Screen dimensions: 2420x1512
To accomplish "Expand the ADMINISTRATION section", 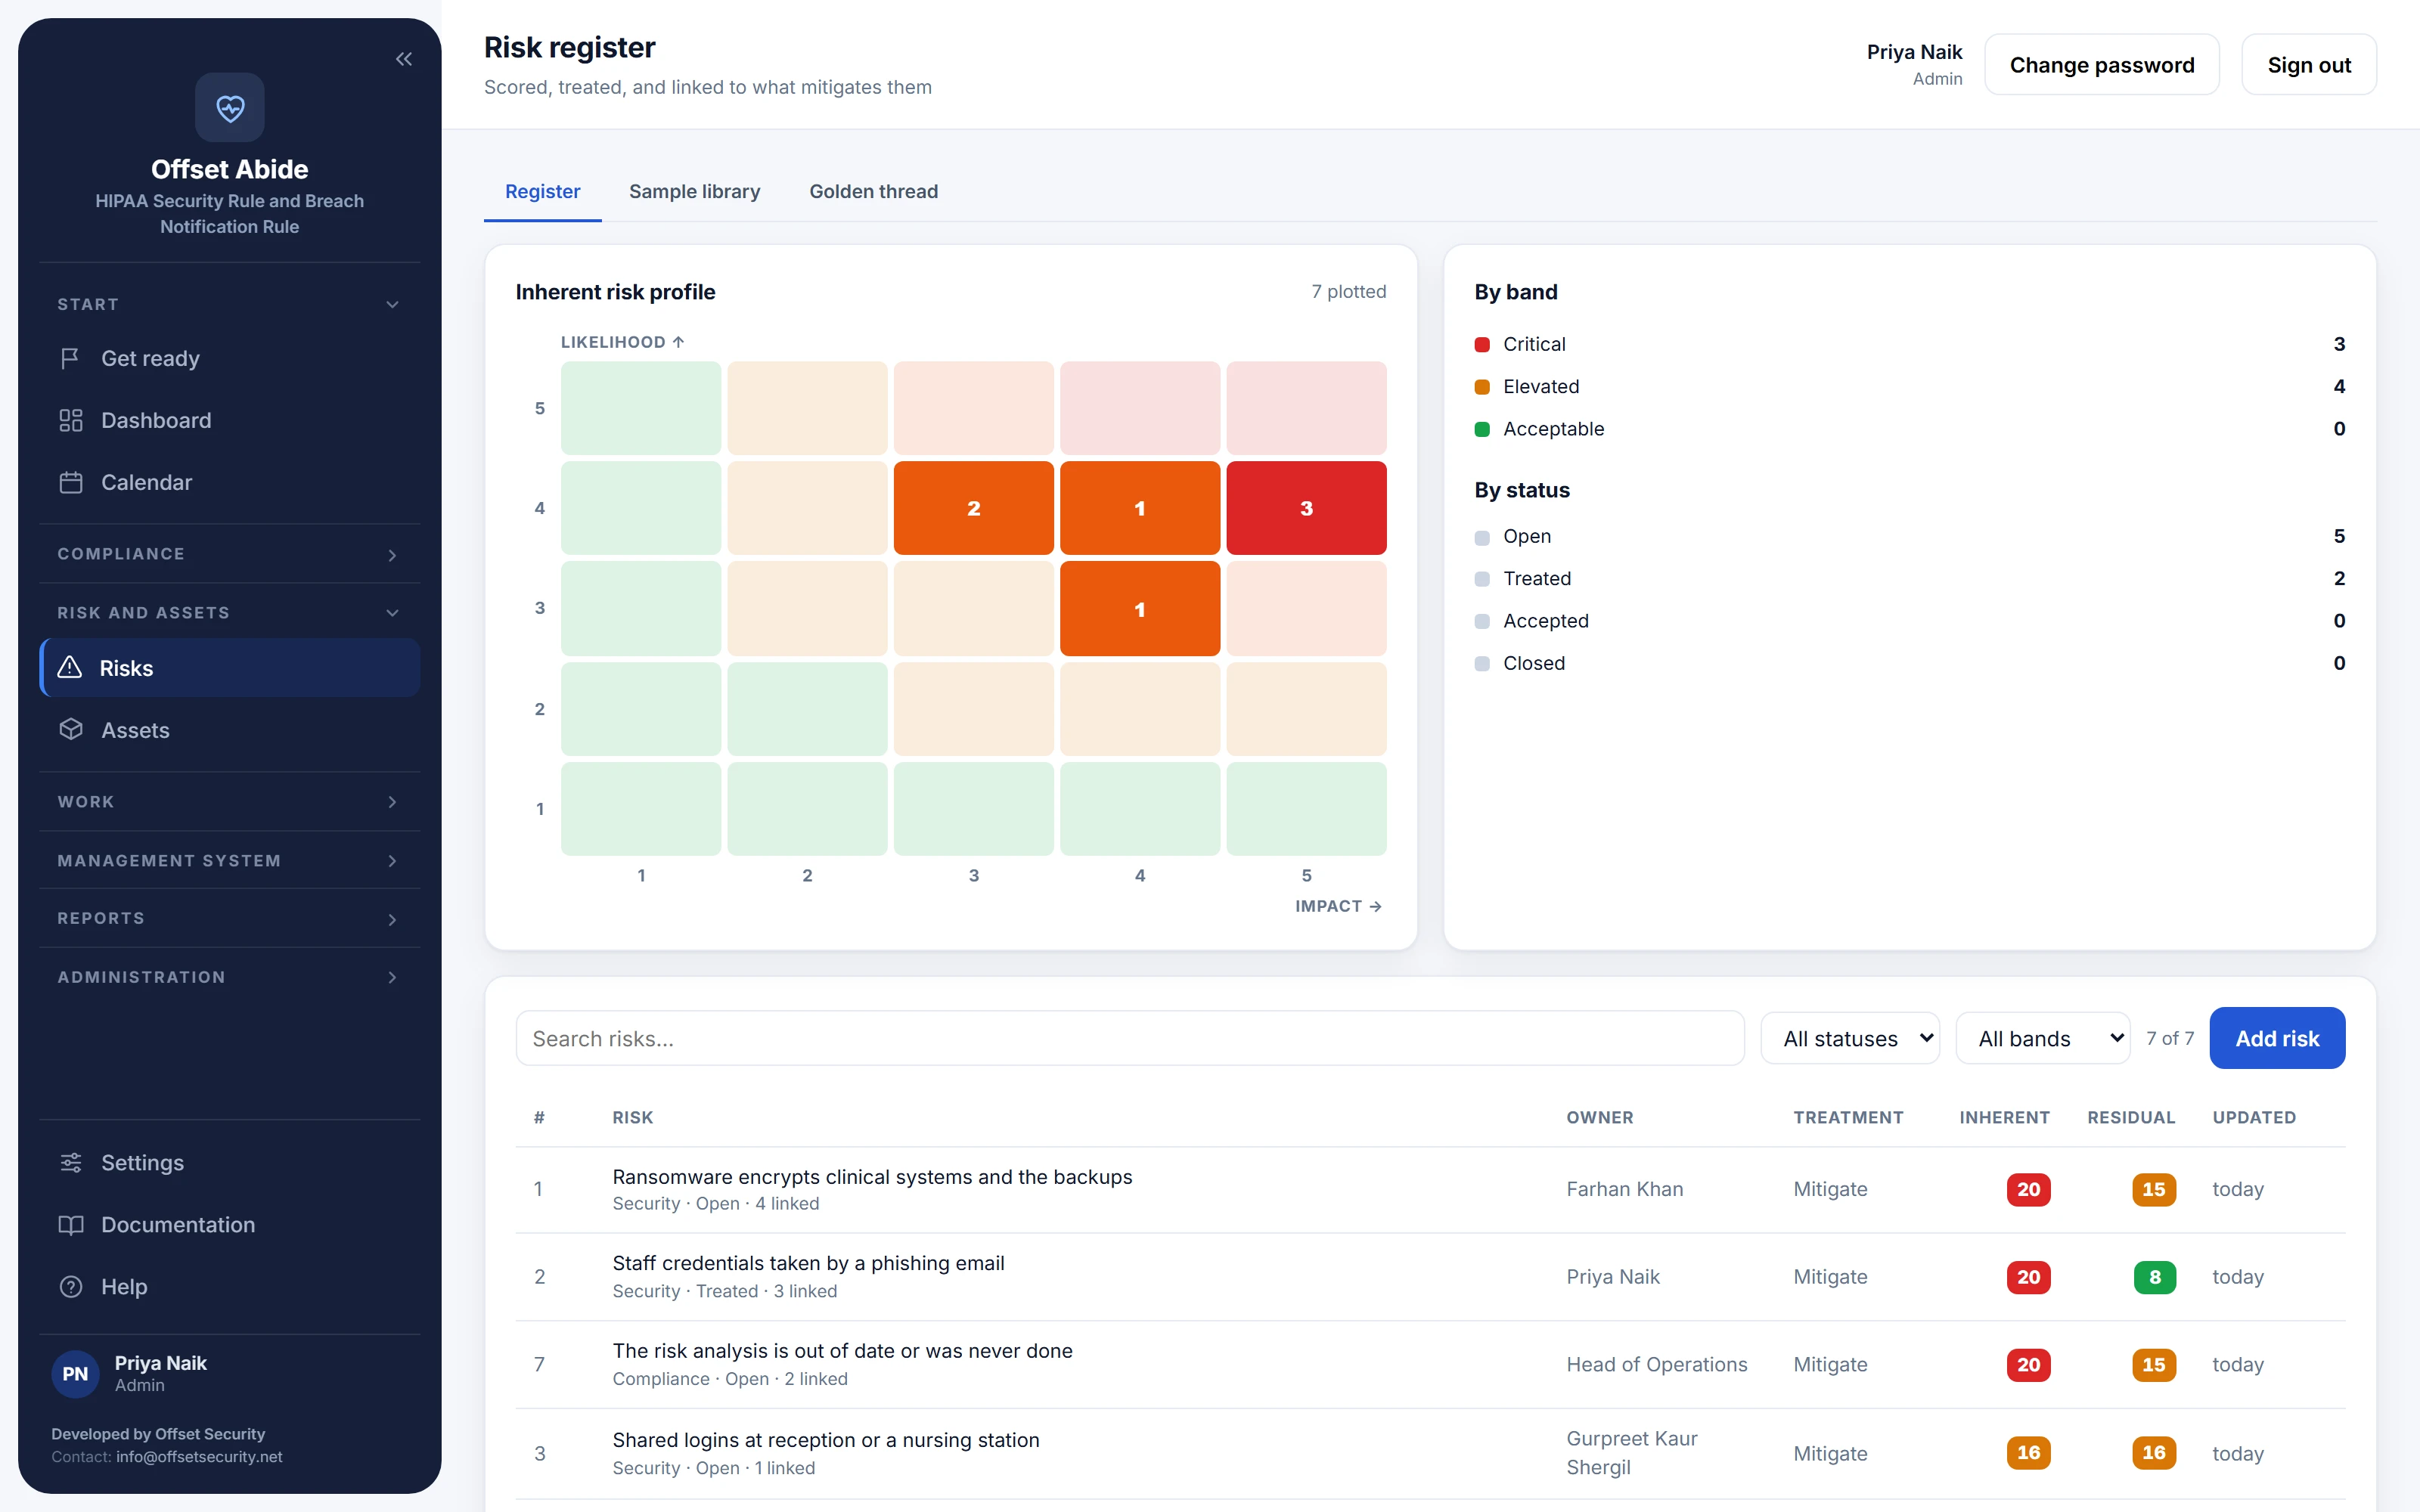I will [230, 977].
